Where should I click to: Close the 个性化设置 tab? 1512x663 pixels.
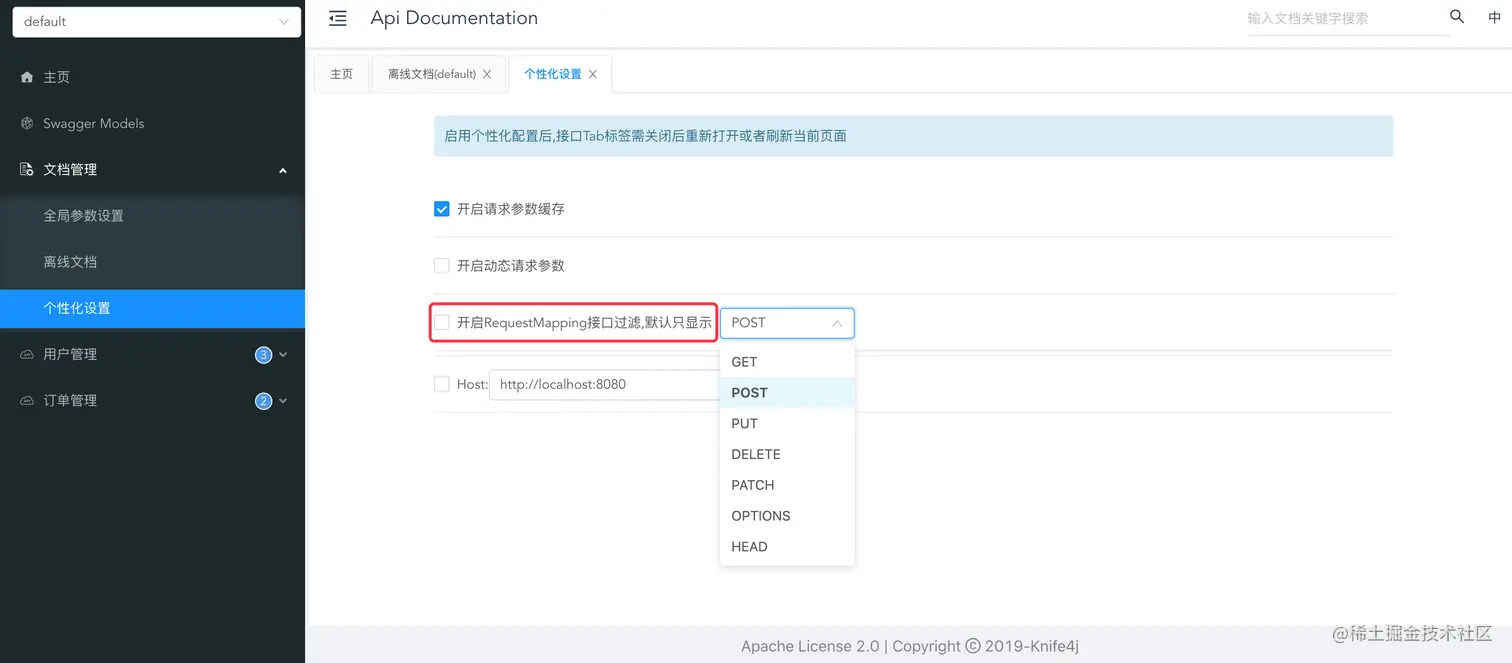click(593, 74)
